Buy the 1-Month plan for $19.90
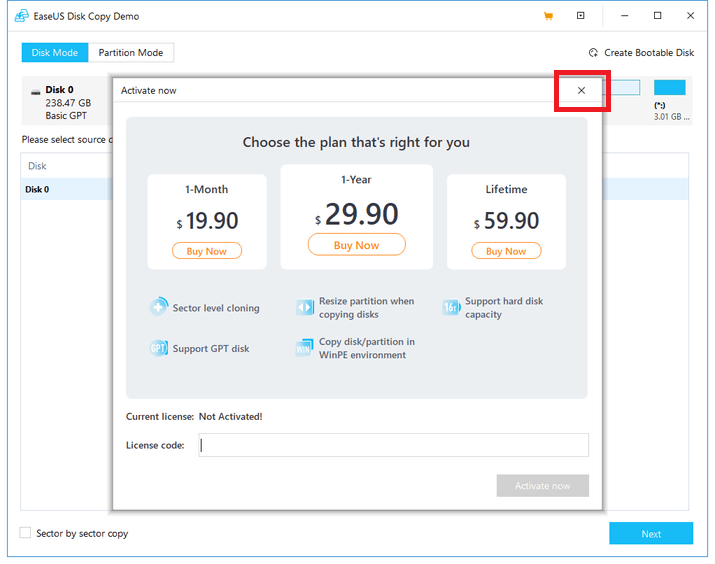 tap(207, 251)
